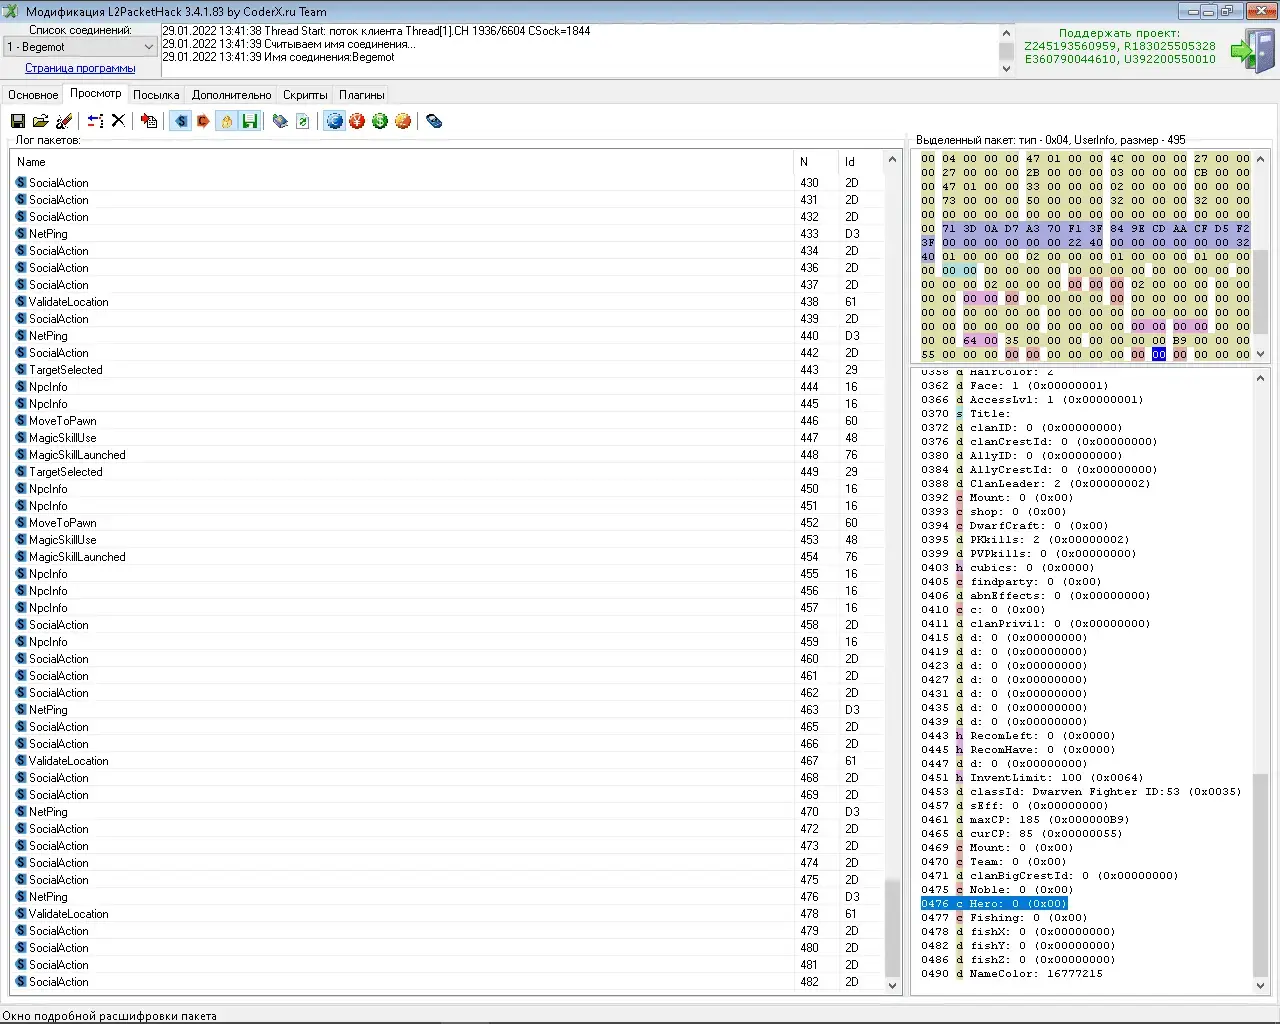This screenshot has height=1024, width=1280.
Task: Click down arrow of the status log scrollbar
Action: pos(1006,68)
